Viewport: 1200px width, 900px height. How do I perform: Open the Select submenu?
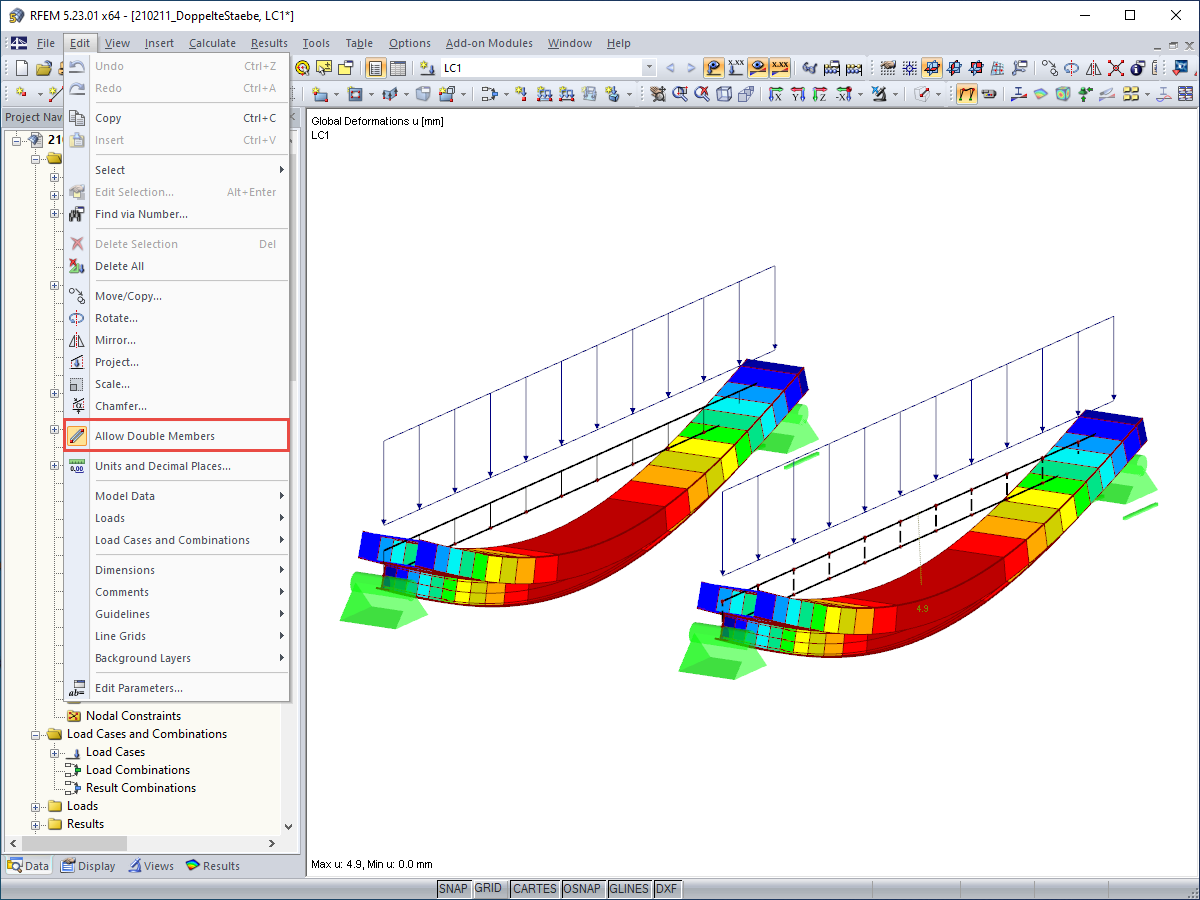click(x=177, y=170)
